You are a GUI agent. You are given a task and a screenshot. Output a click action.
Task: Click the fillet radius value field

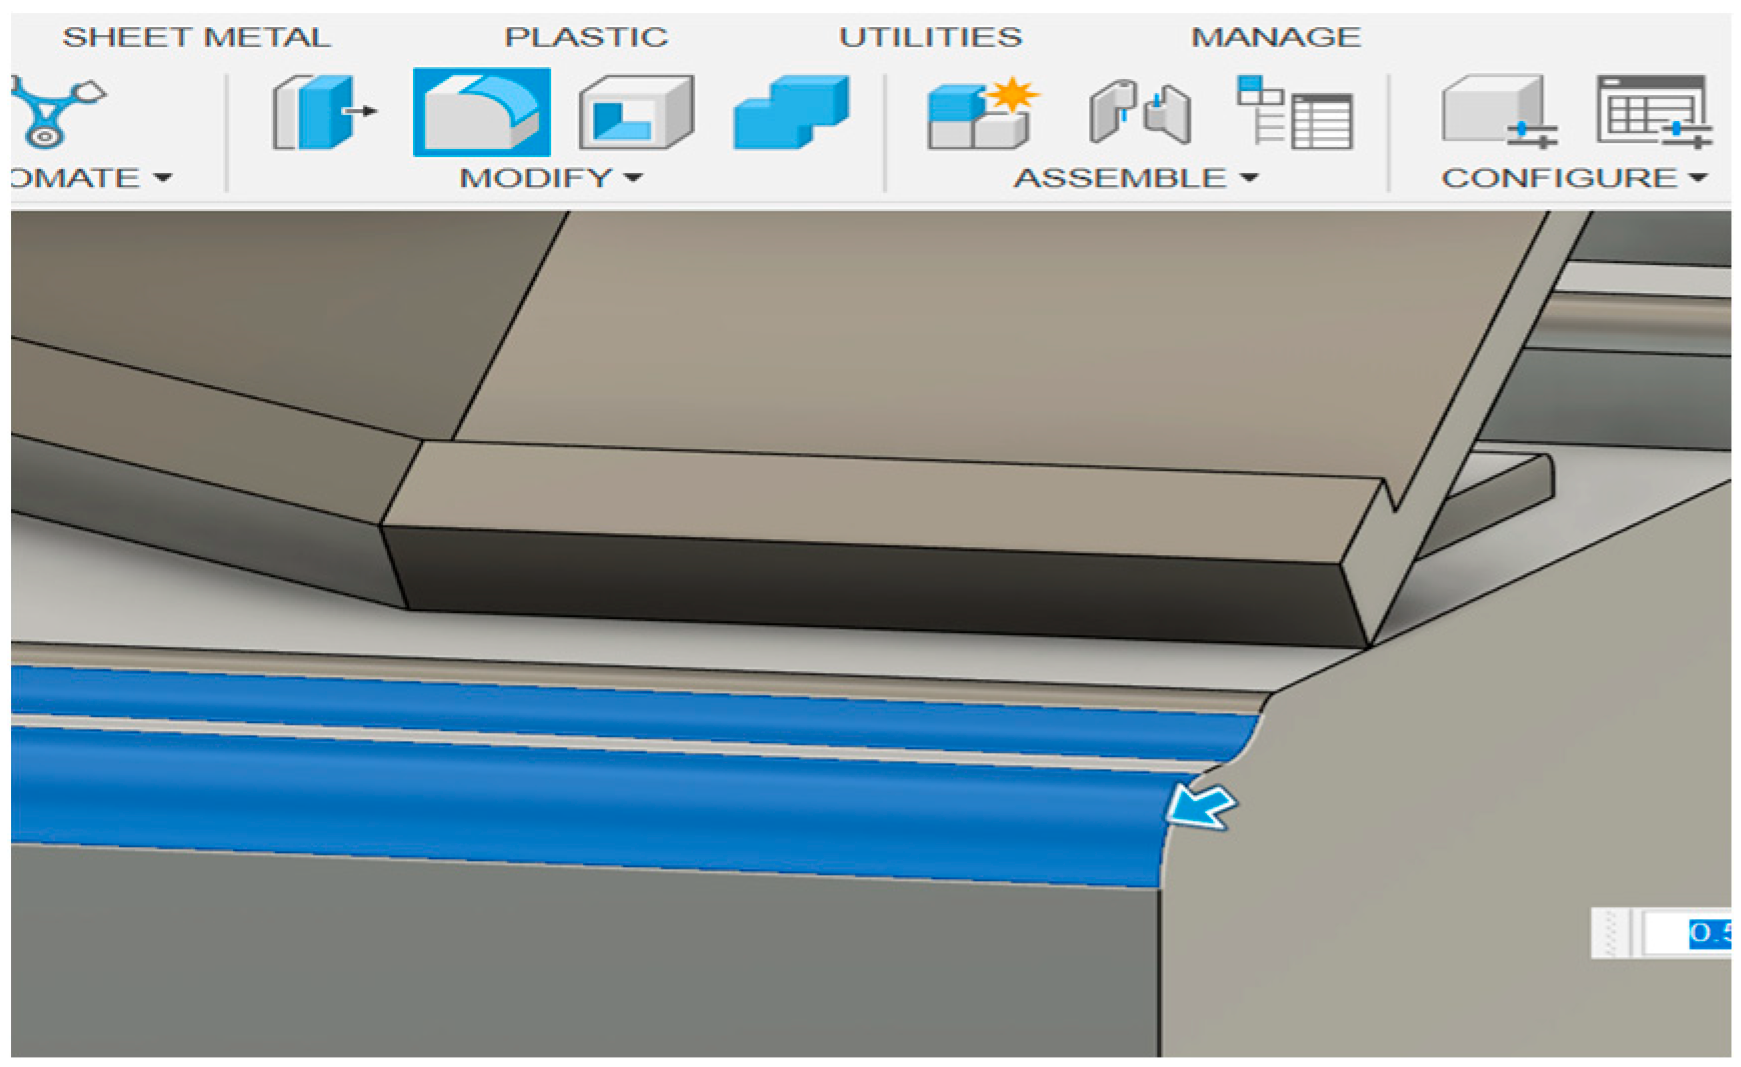click(x=1686, y=933)
